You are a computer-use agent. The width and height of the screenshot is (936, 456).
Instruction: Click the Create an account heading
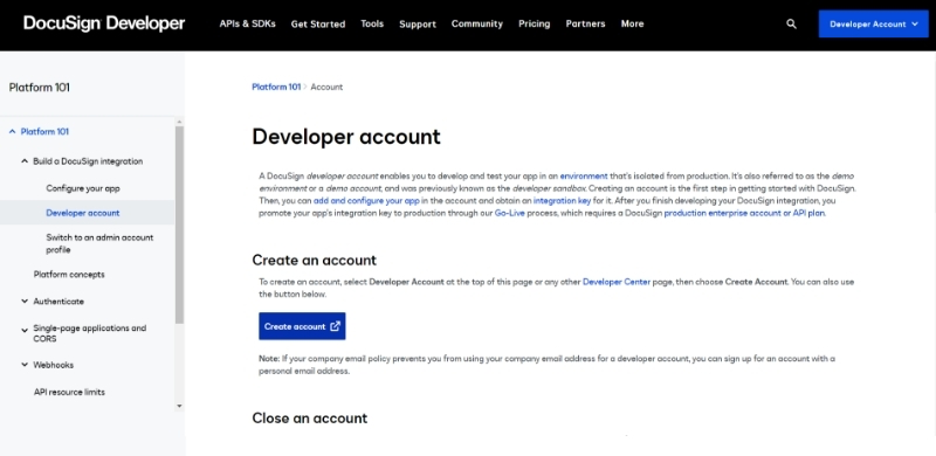click(314, 260)
